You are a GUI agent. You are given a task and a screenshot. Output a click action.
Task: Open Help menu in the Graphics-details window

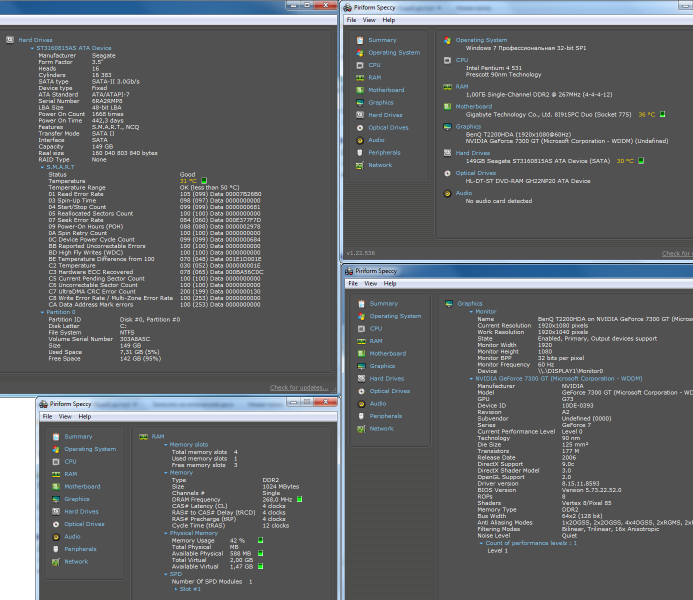(390, 284)
